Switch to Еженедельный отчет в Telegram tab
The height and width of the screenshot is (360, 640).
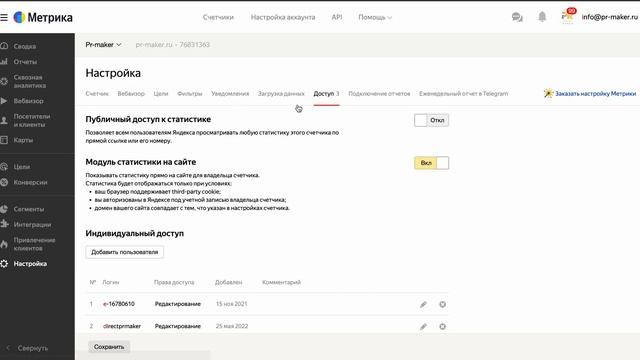point(464,93)
